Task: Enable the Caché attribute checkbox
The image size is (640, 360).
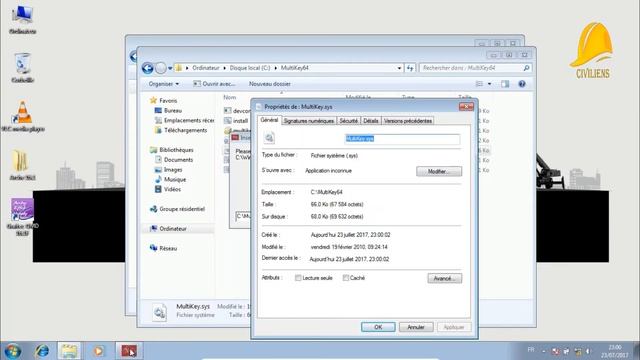Action: coord(346,278)
